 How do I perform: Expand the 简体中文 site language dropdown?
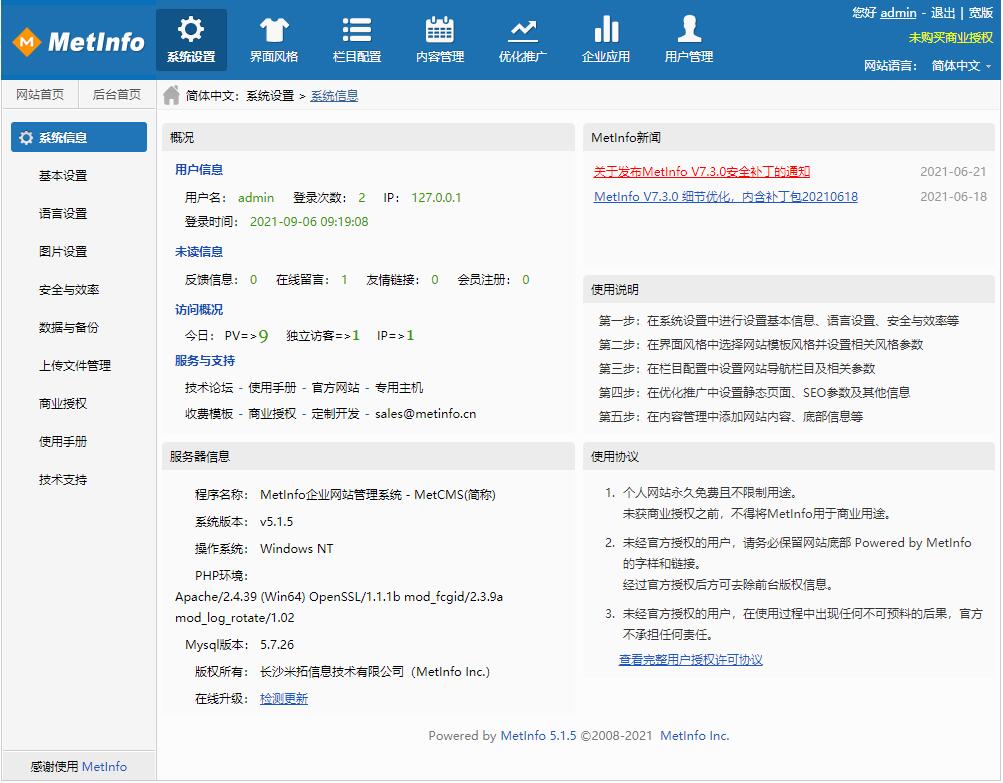click(x=961, y=66)
